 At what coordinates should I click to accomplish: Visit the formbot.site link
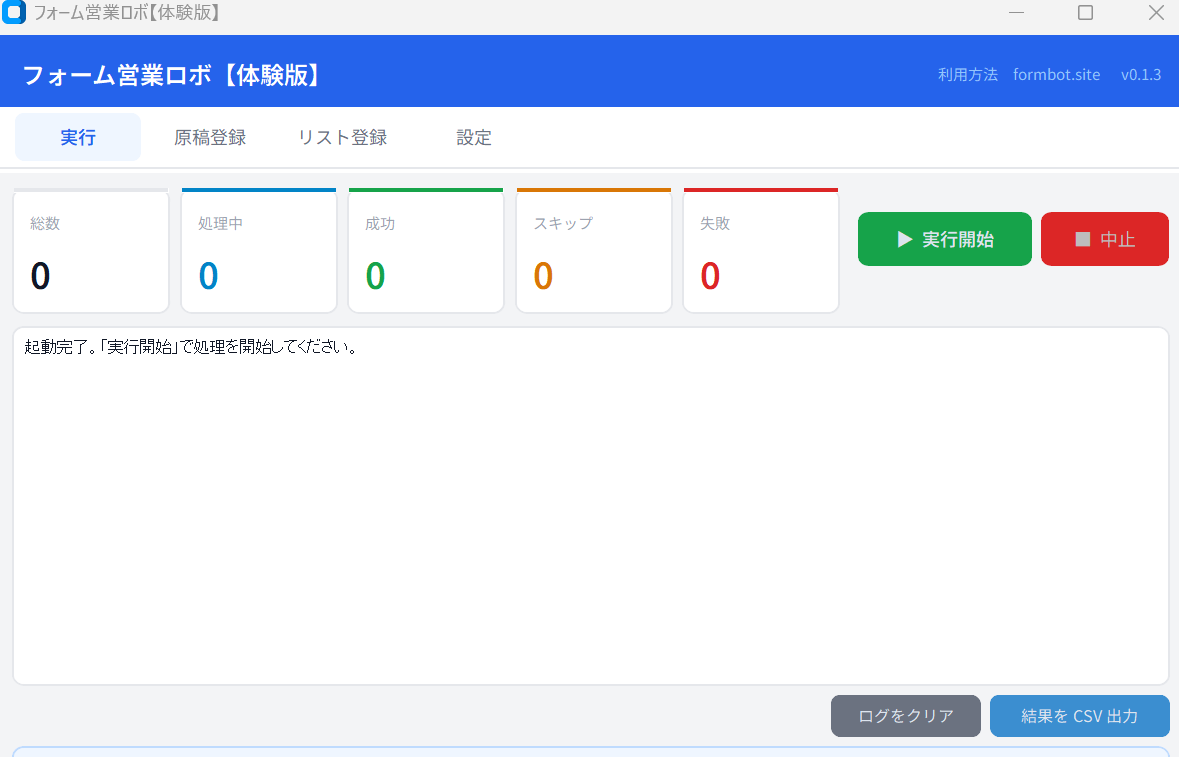pyautogui.click(x=1056, y=74)
